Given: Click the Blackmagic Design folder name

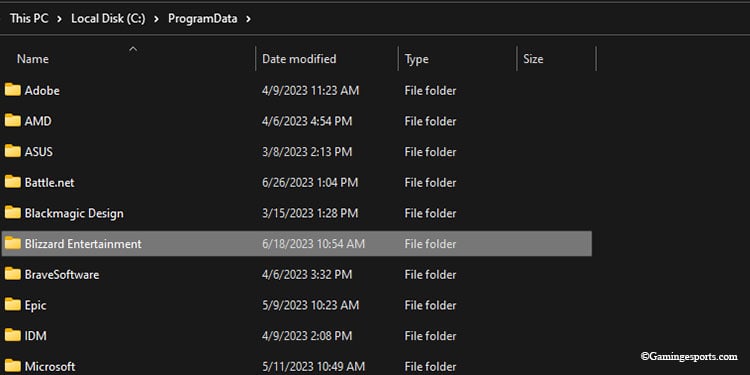Looking at the screenshot, I should coord(74,213).
